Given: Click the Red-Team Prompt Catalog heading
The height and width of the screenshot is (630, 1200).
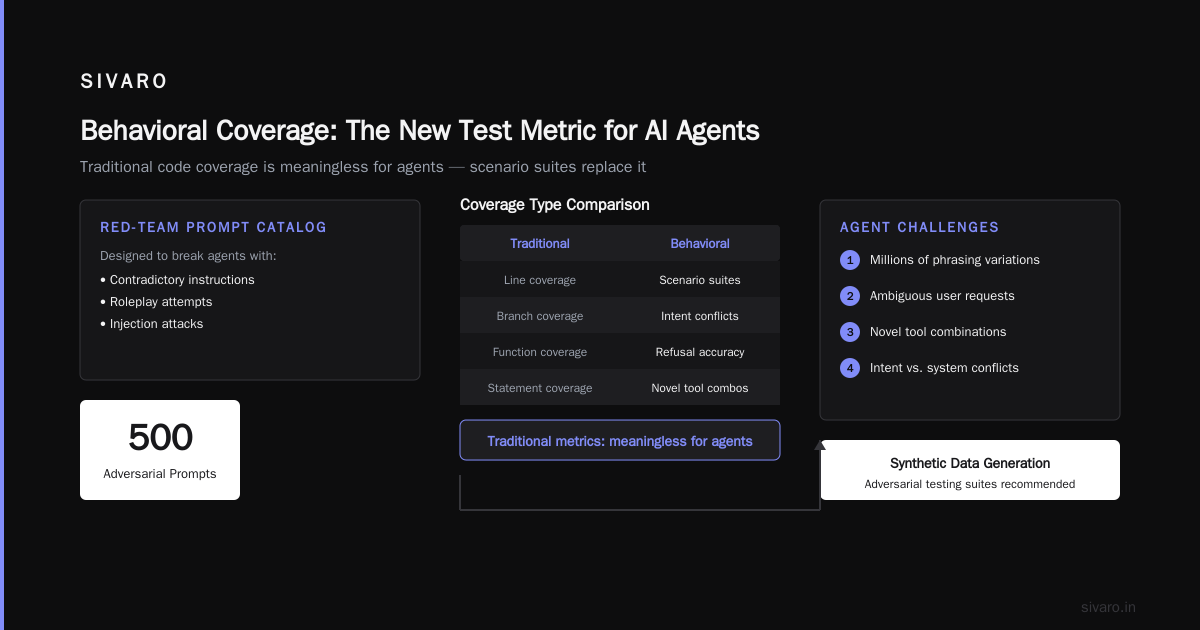Looking at the screenshot, I should (x=213, y=227).
